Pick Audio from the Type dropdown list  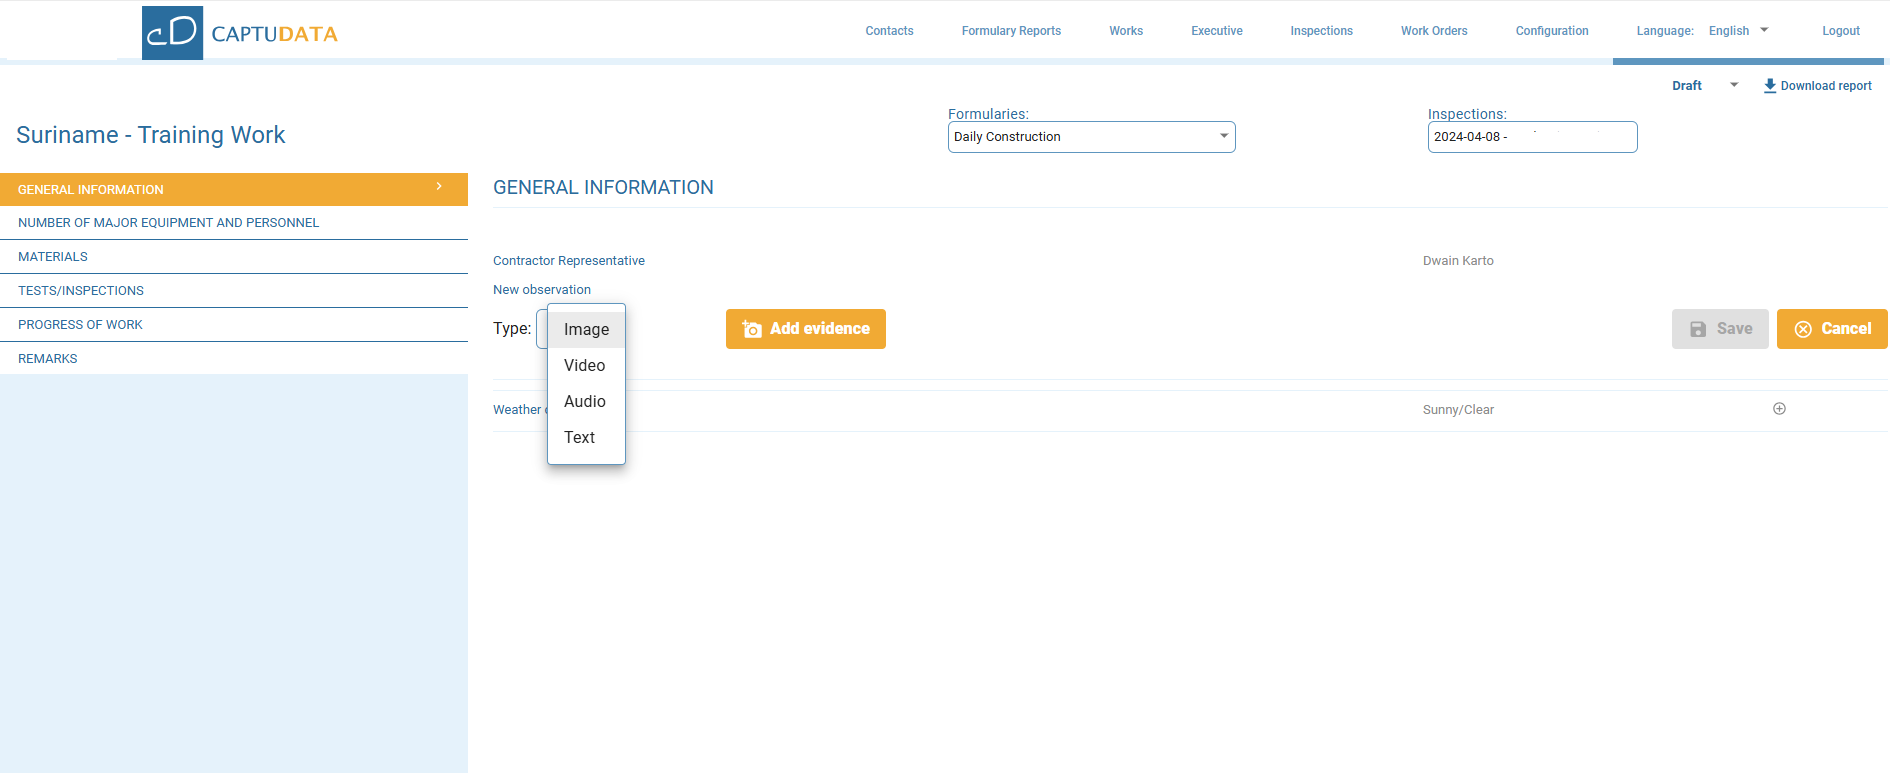(585, 402)
